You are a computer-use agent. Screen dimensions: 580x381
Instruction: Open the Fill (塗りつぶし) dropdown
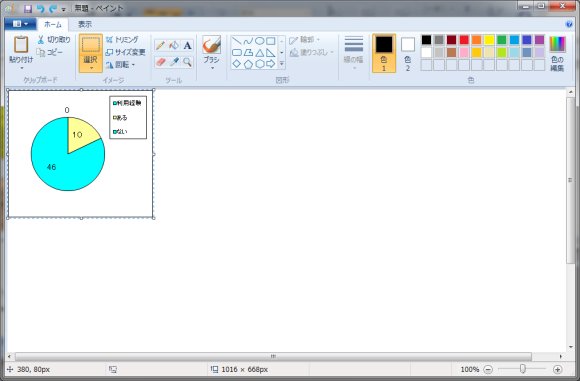[x=311, y=53]
